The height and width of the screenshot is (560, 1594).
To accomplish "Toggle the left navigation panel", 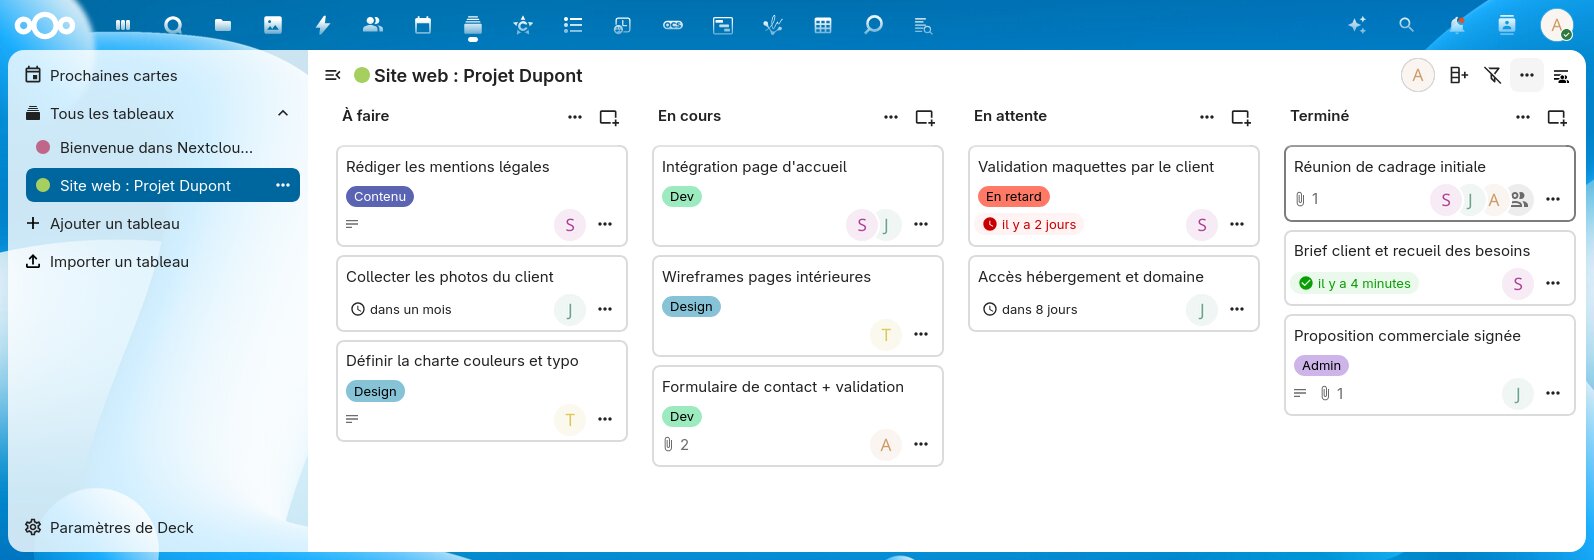I will 333,75.
